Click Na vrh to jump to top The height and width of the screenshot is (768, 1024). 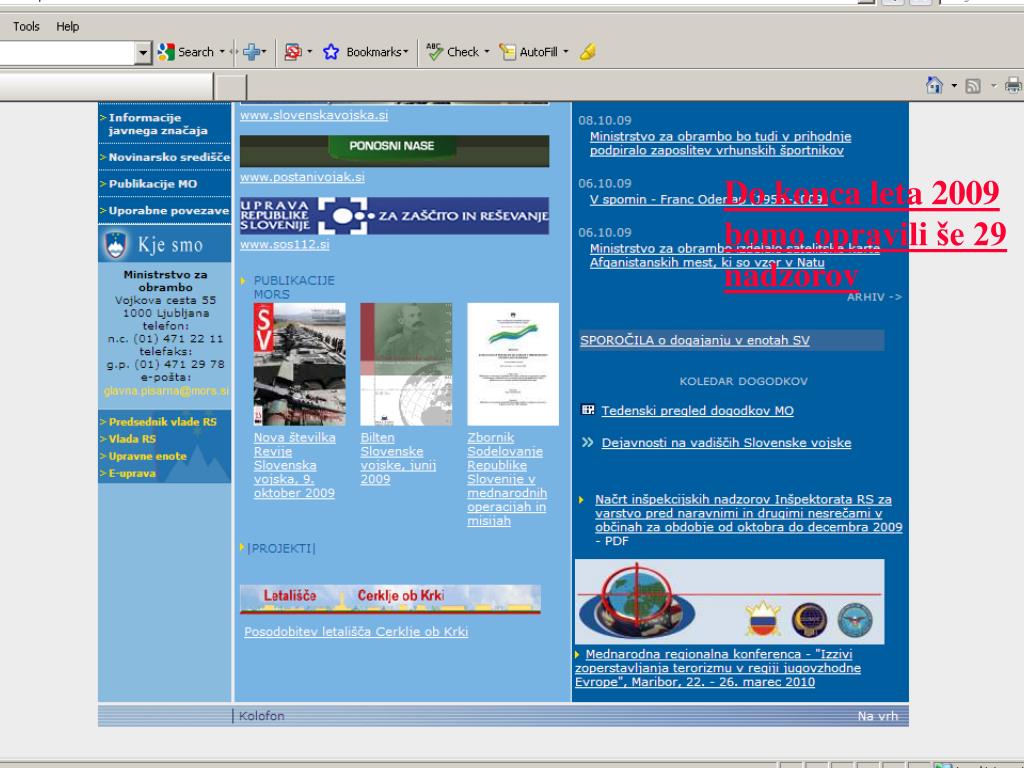tap(878, 716)
